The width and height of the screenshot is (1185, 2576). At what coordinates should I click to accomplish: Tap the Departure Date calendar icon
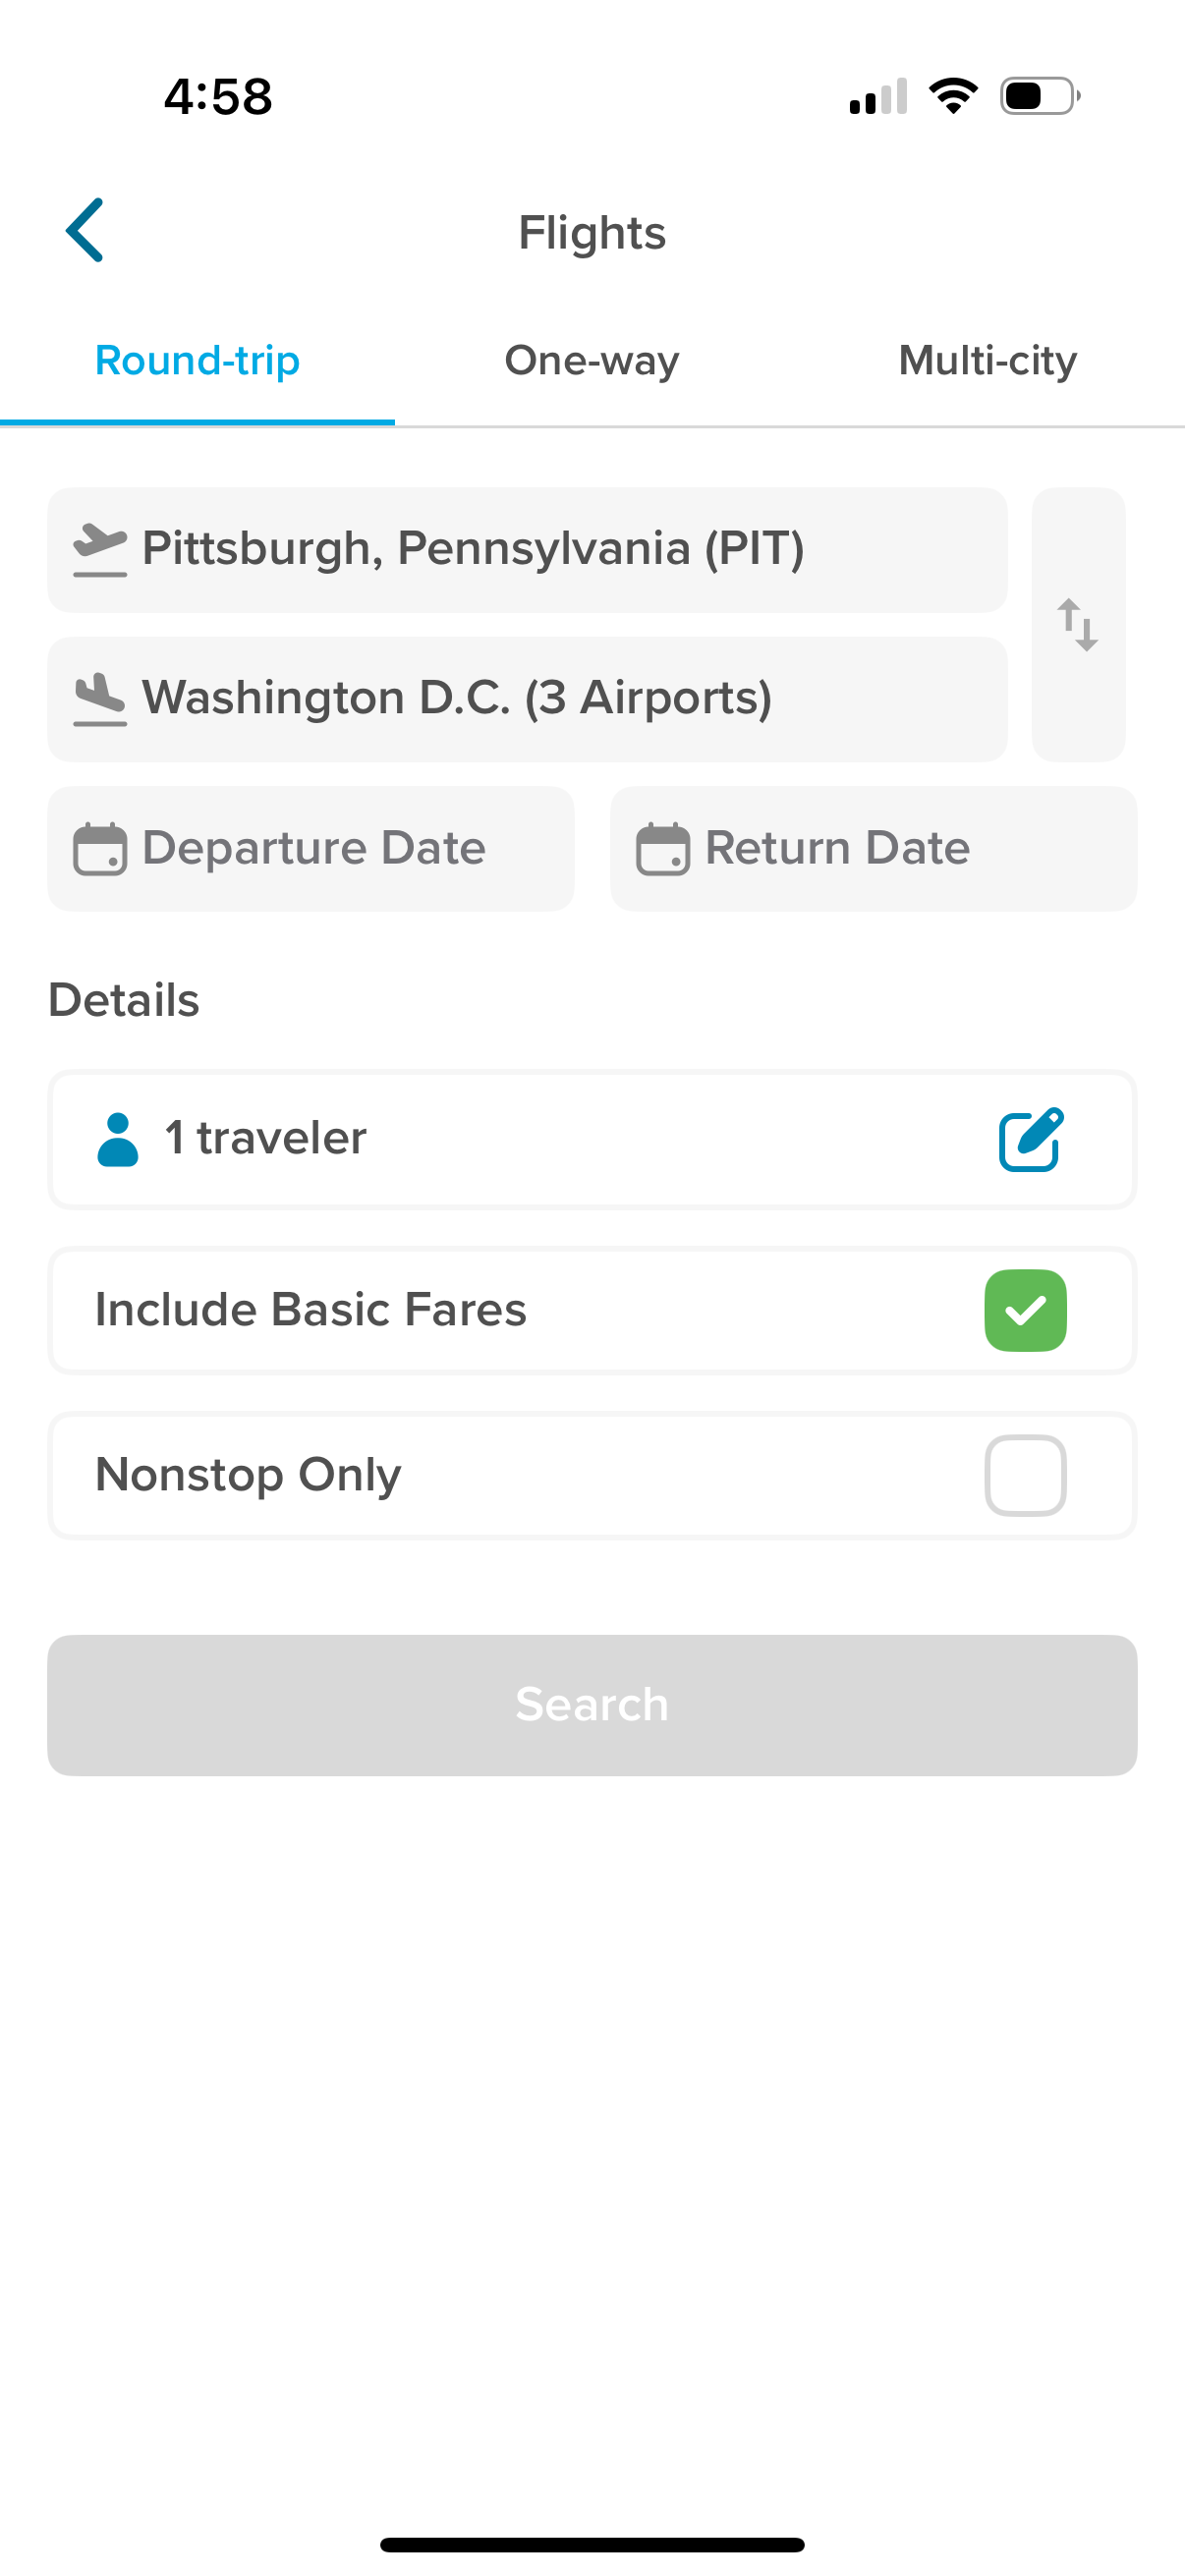pos(100,849)
